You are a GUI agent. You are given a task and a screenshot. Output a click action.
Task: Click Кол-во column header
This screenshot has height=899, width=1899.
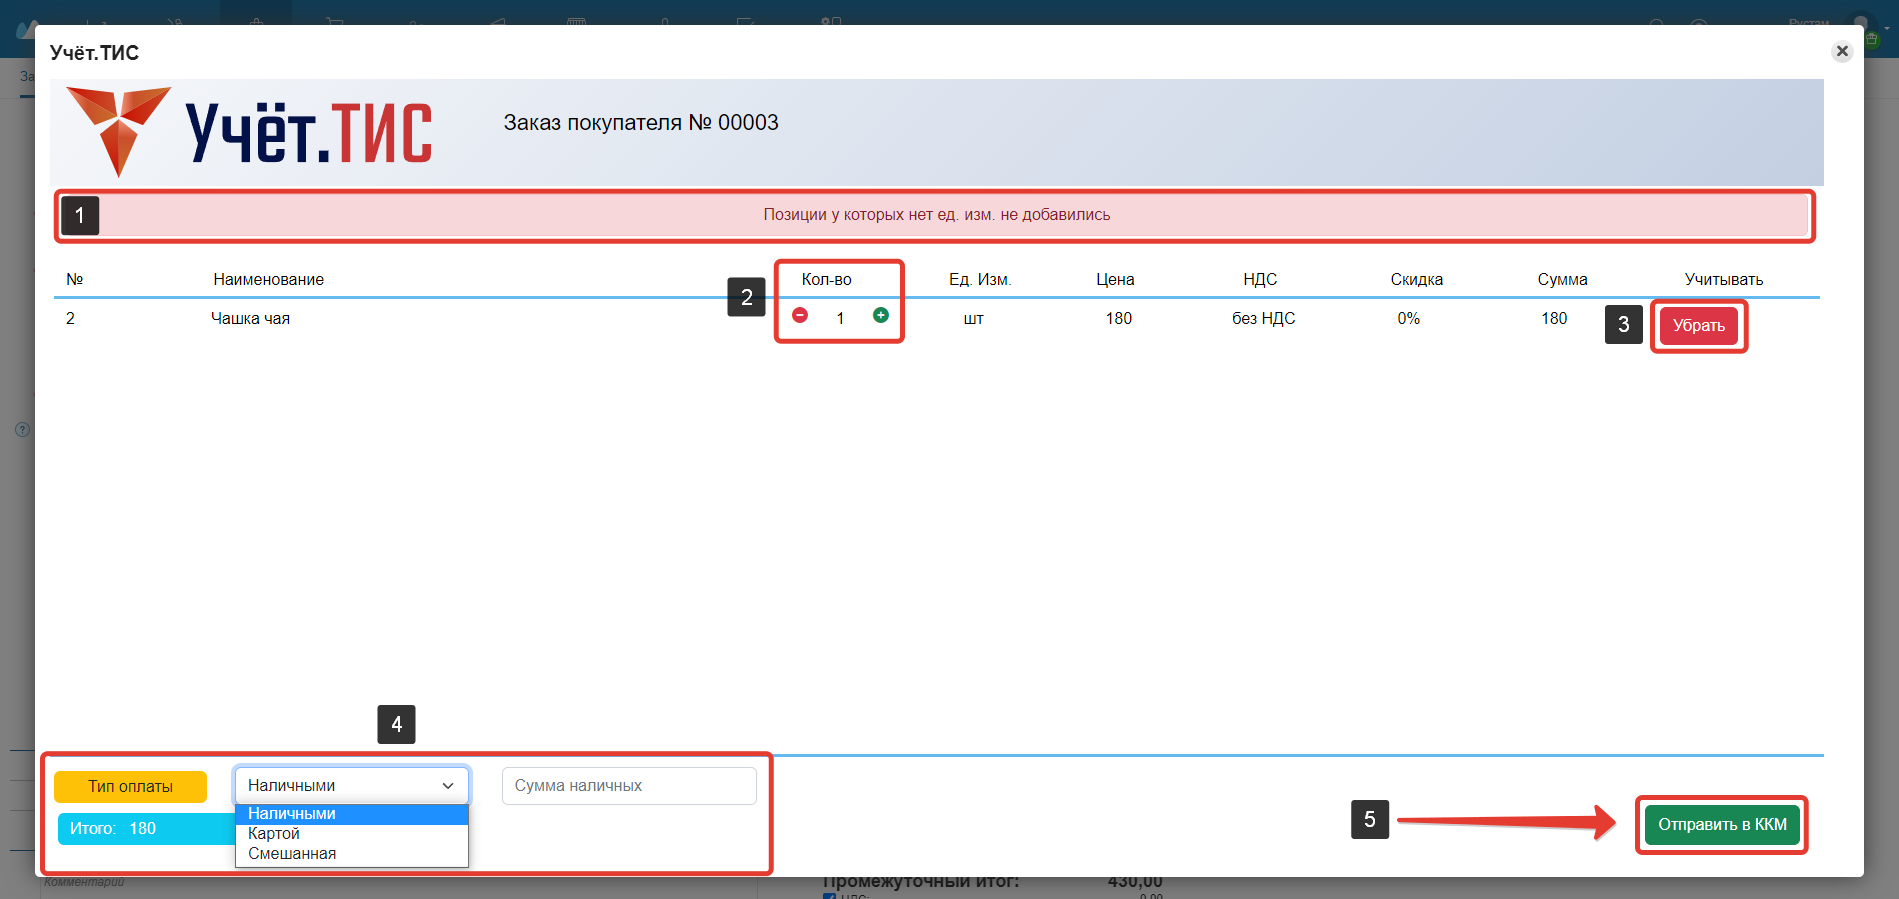tap(826, 280)
